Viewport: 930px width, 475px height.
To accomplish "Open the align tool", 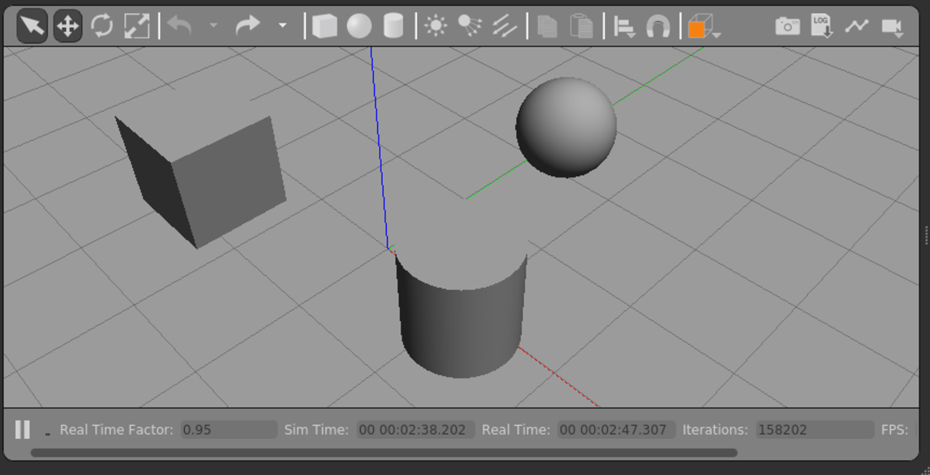I will pyautogui.click(x=624, y=27).
